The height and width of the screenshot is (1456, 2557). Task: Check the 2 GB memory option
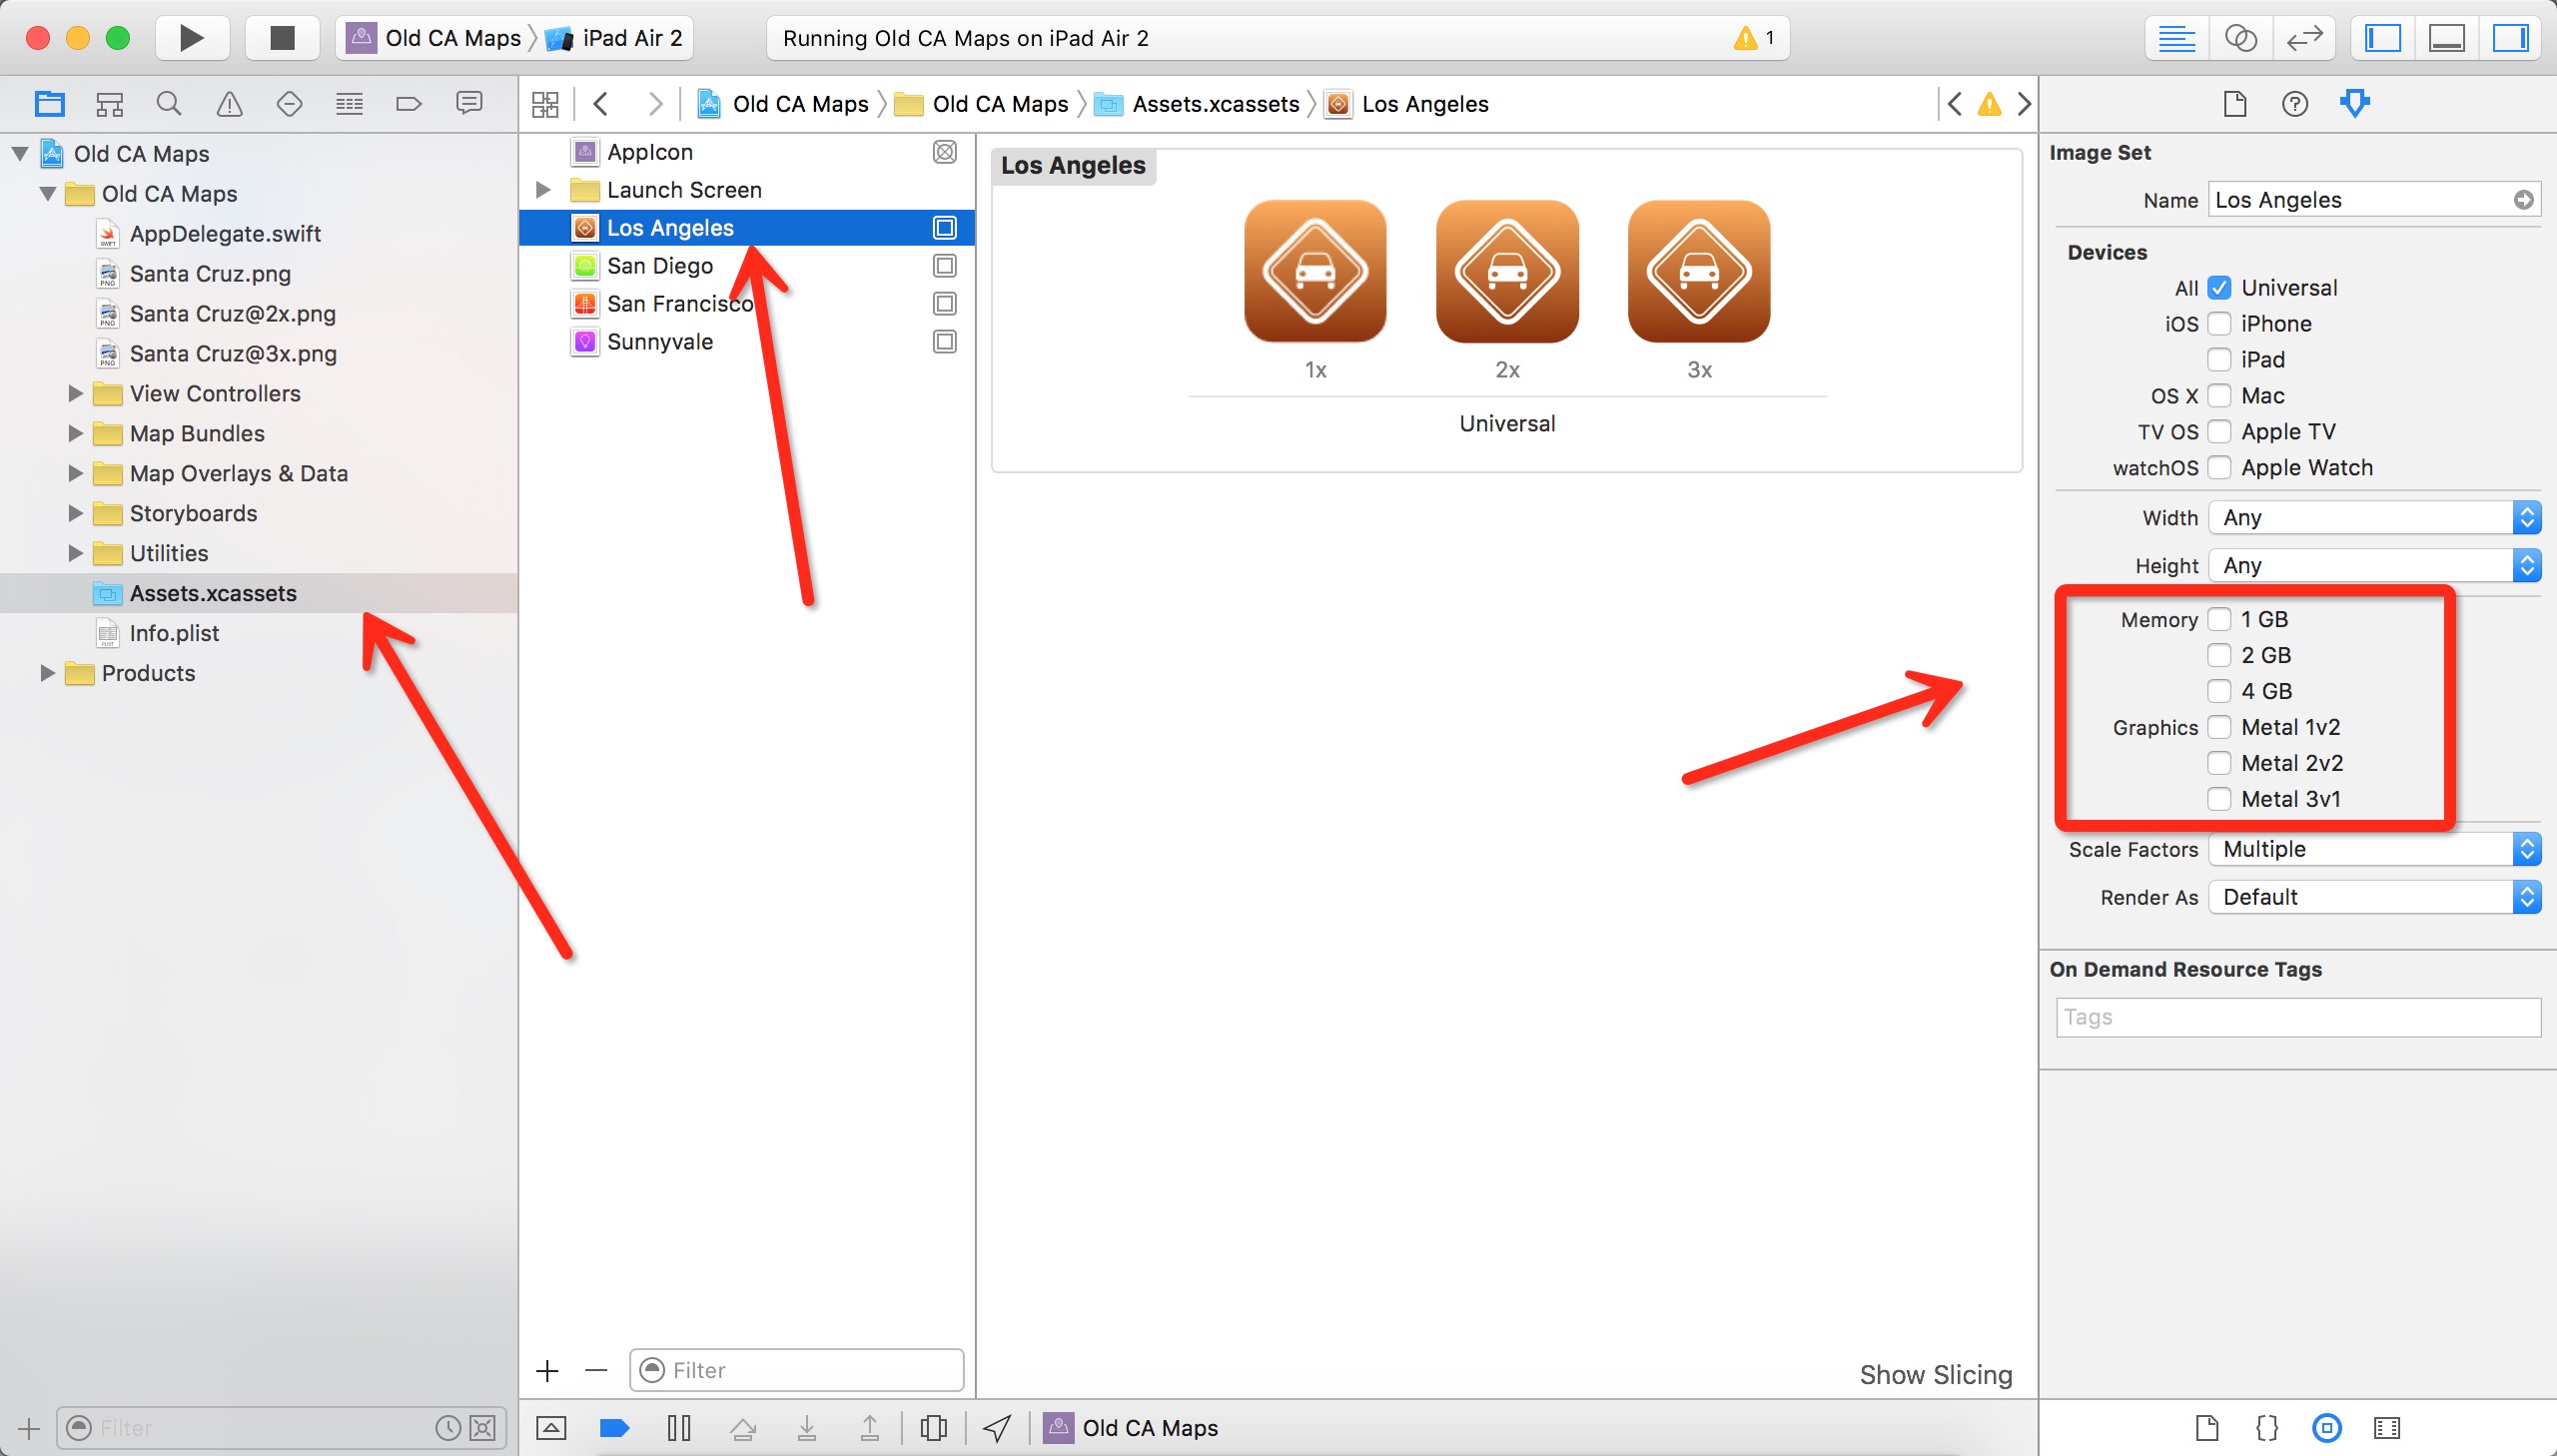[x=2219, y=655]
